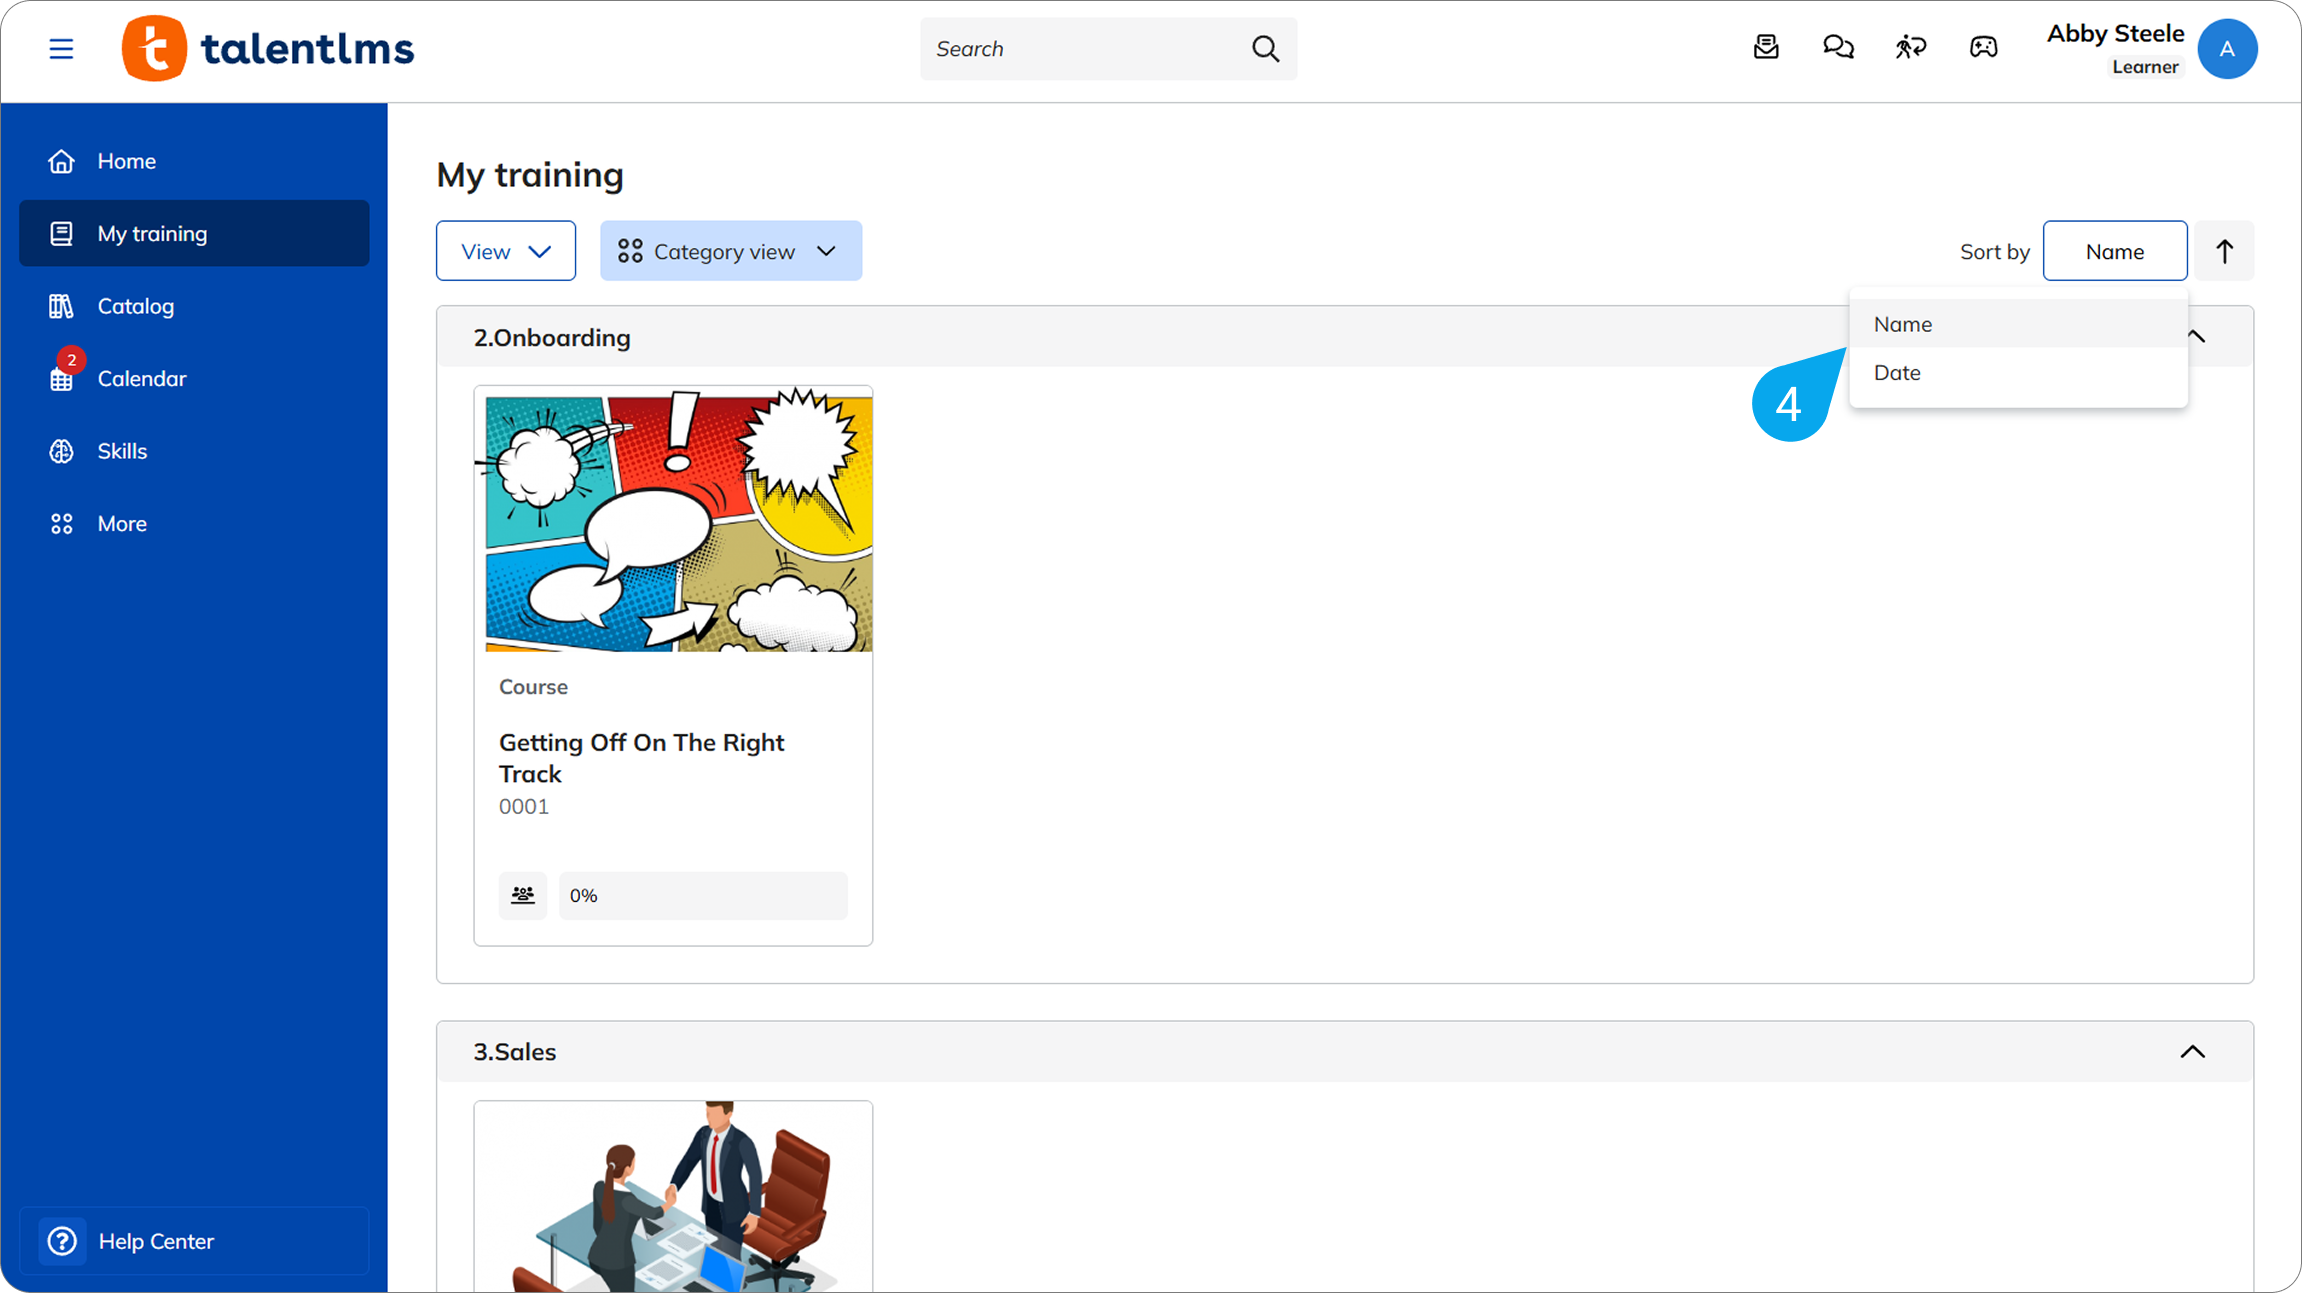The image size is (2302, 1293).
Task: Select Date in sort options
Action: 1897,372
